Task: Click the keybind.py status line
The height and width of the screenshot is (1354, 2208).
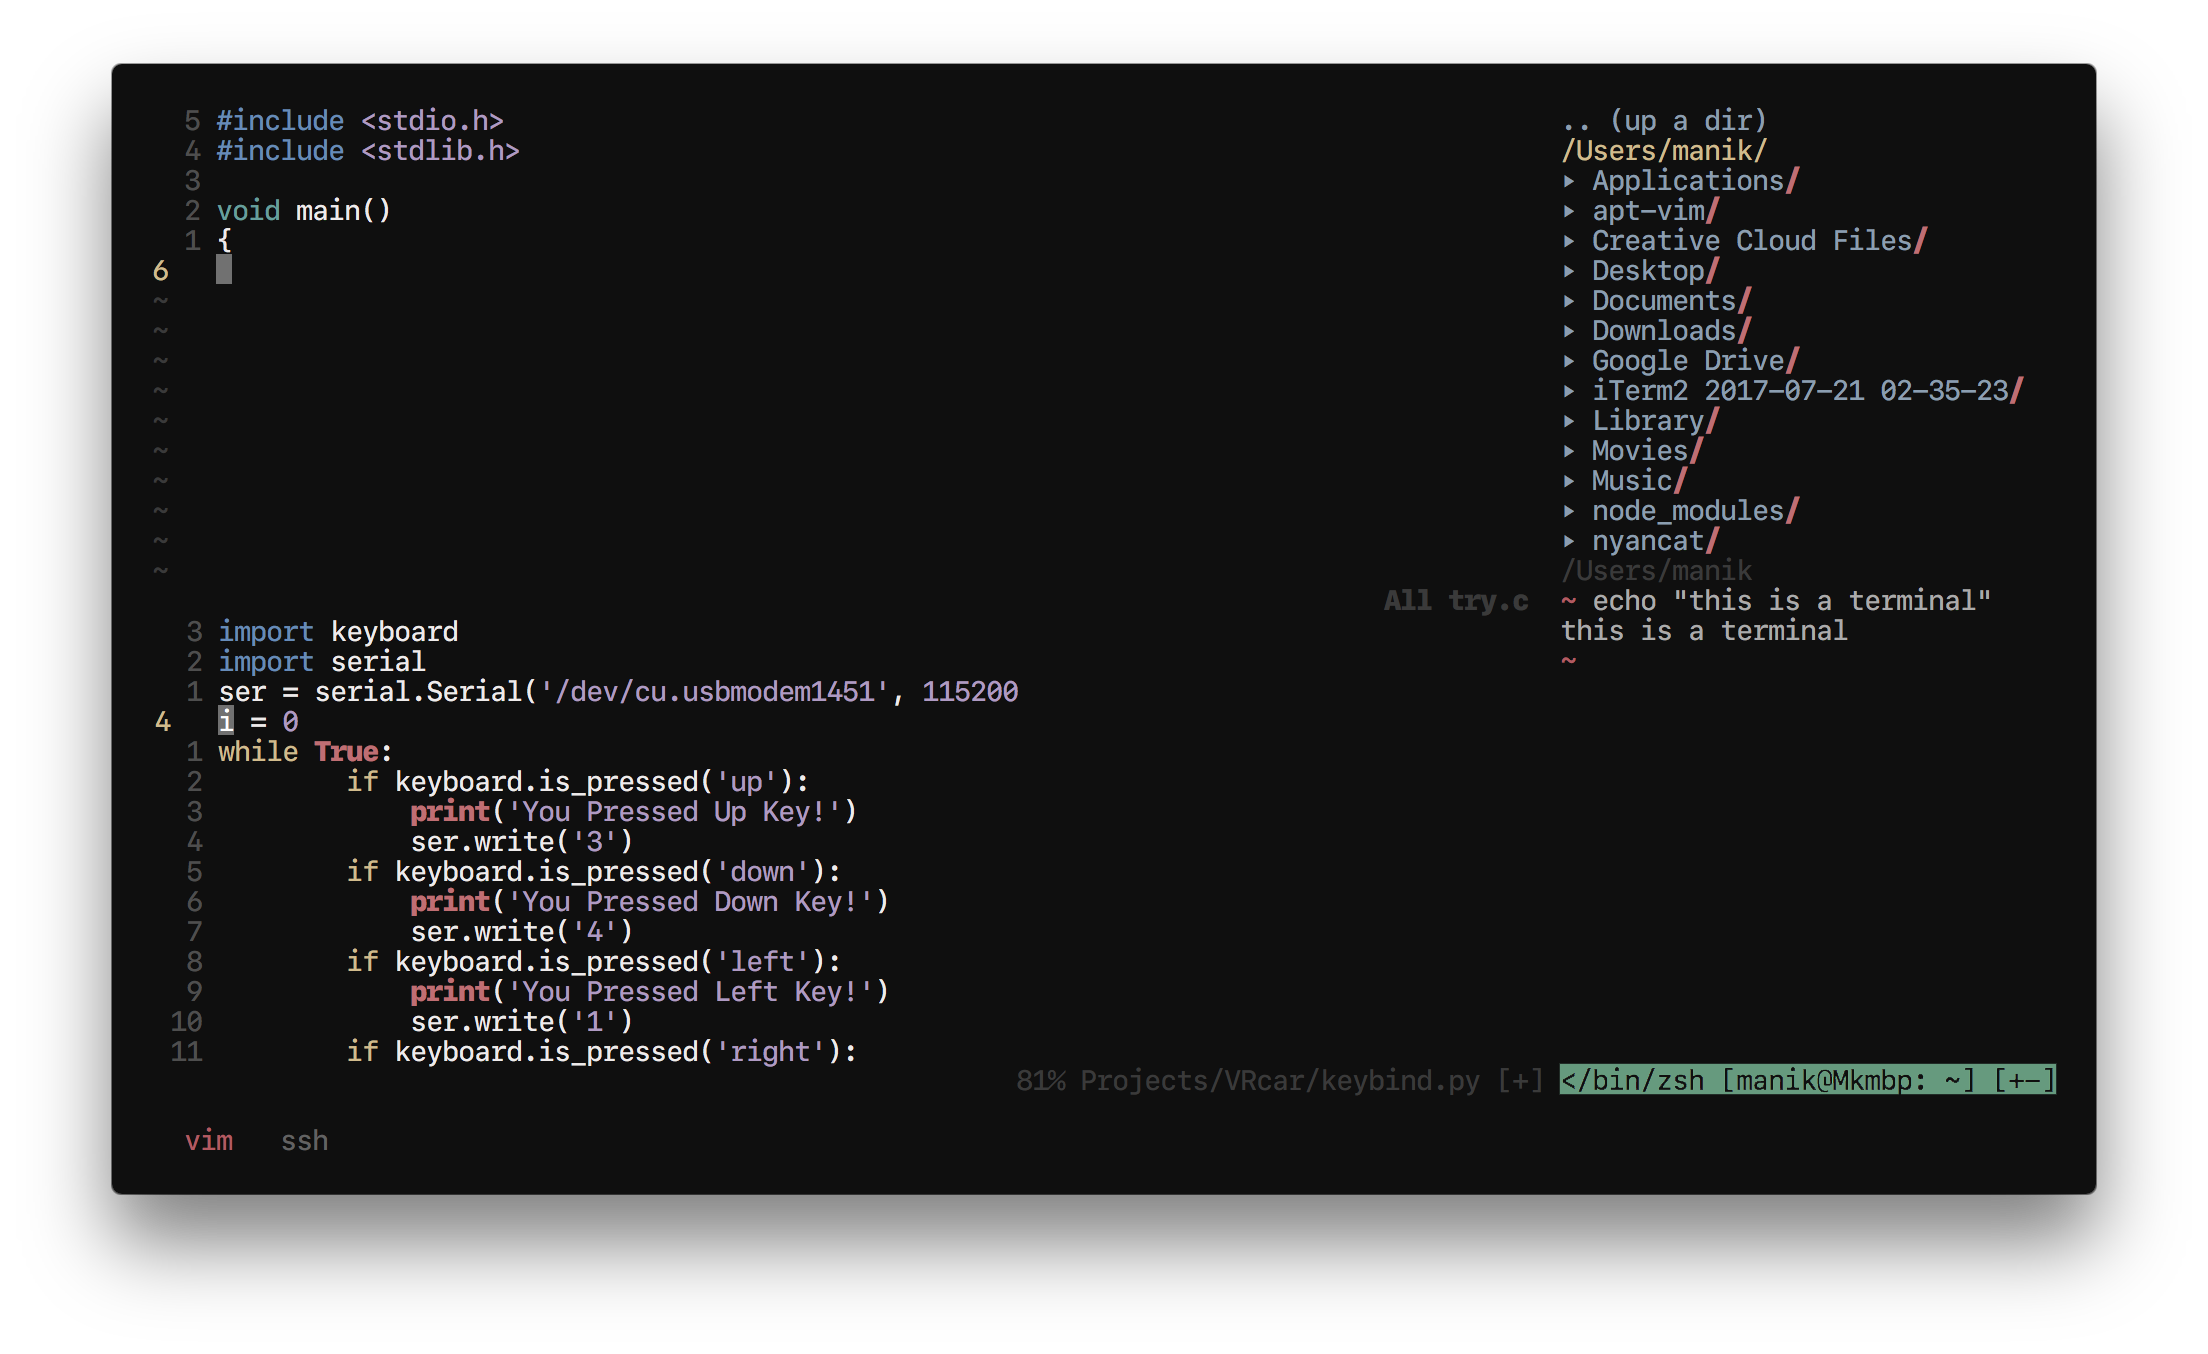Action: [x=1279, y=1081]
